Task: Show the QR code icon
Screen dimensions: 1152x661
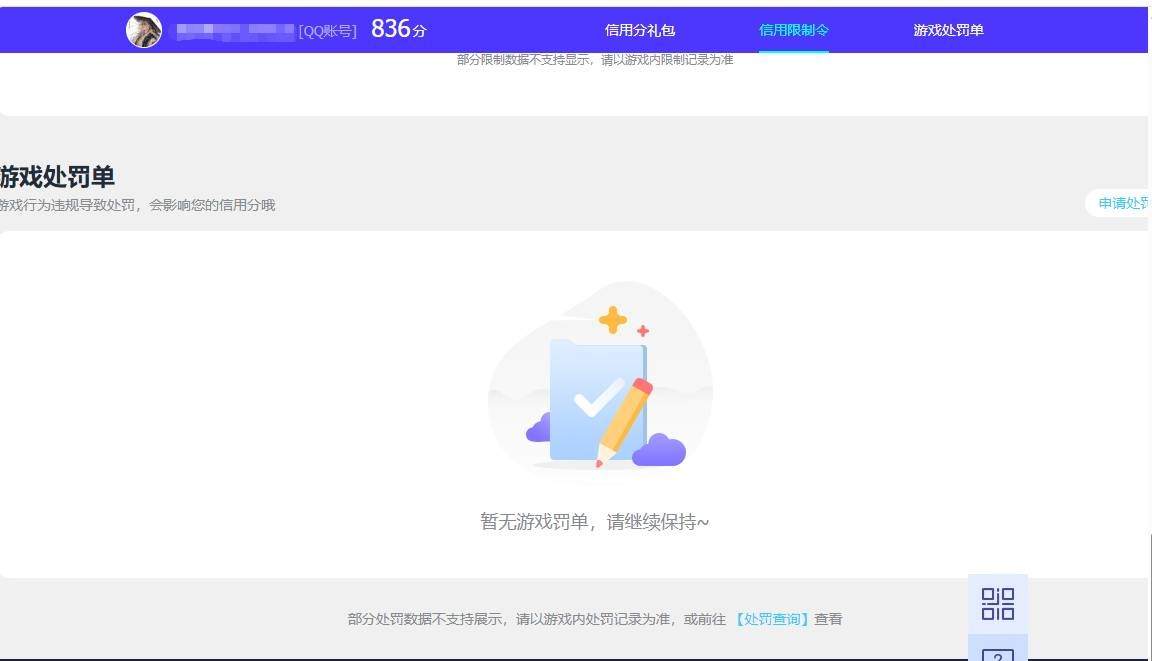Action: 998,604
